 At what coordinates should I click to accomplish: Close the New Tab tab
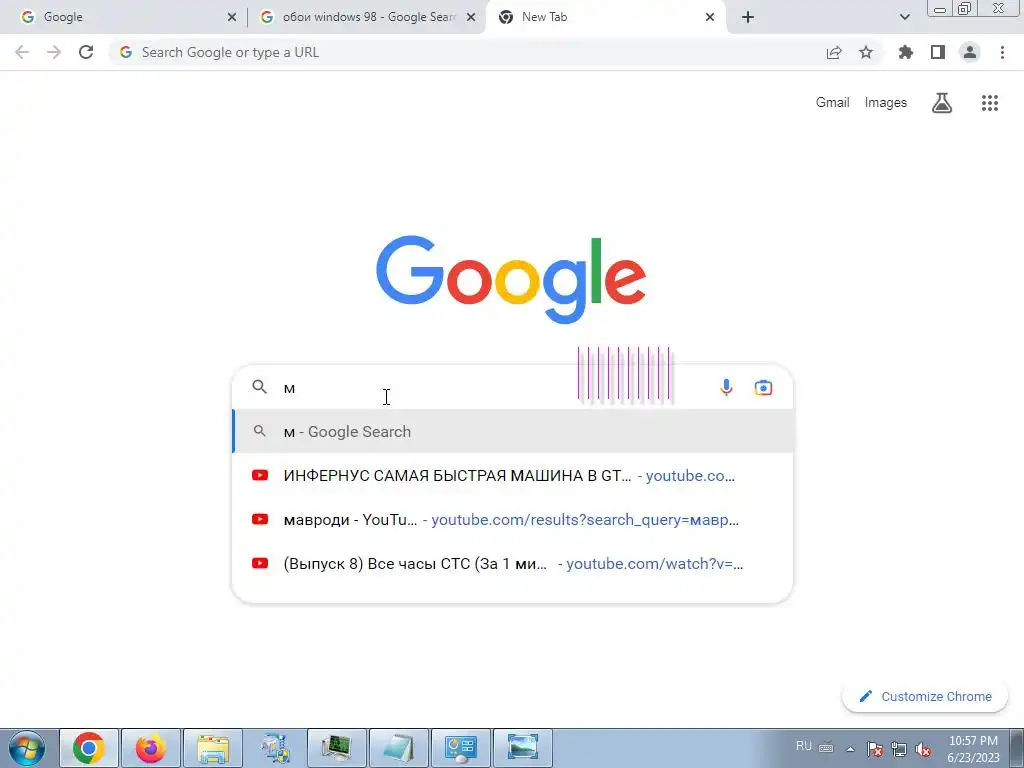(710, 17)
